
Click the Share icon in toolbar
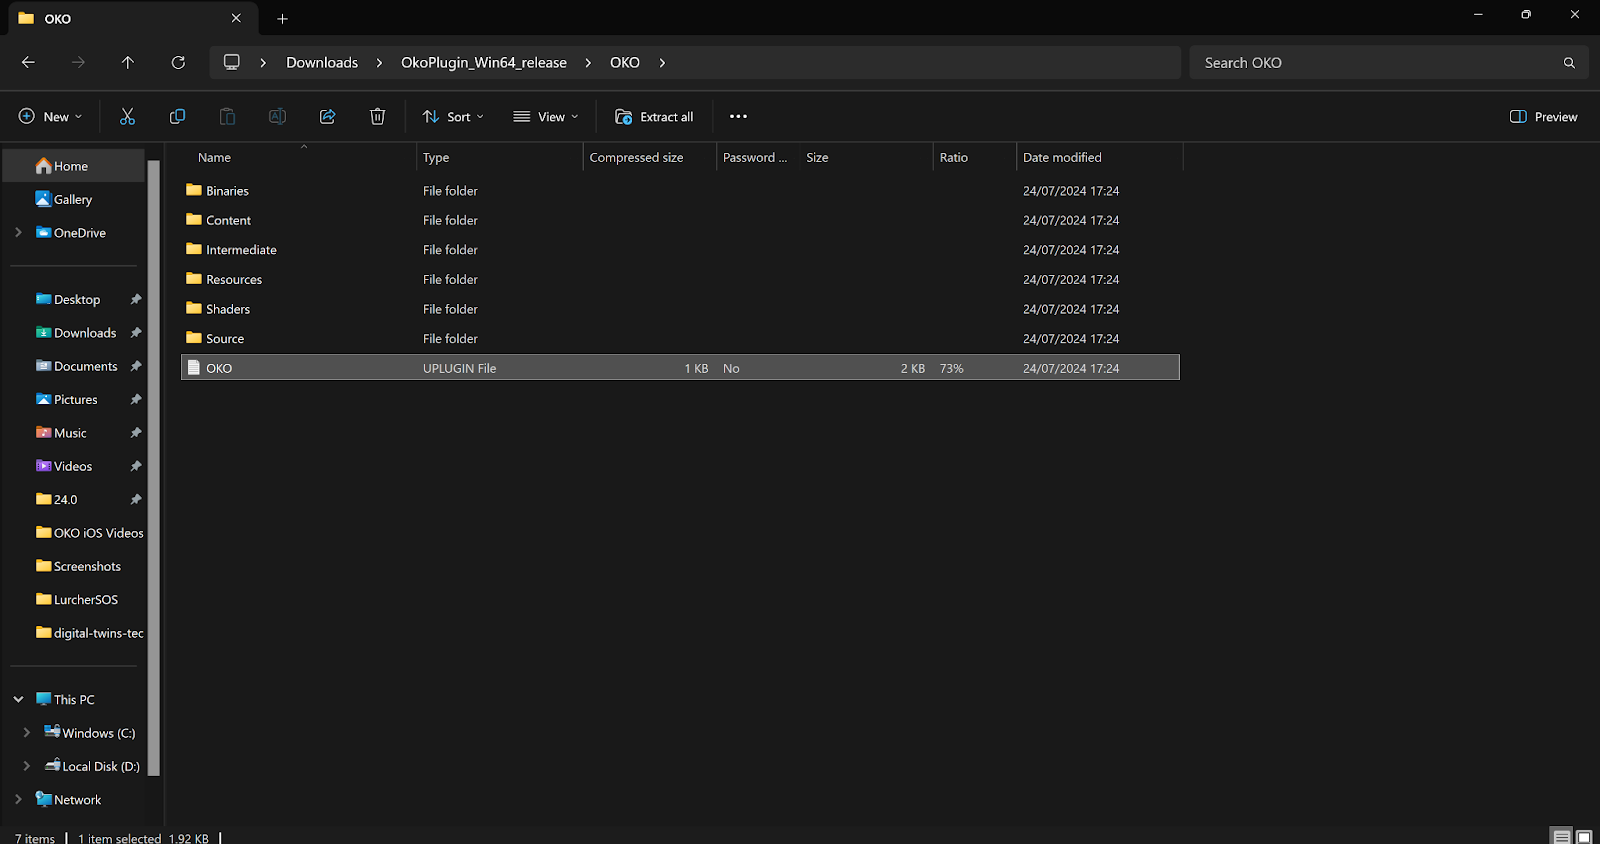[x=327, y=117]
